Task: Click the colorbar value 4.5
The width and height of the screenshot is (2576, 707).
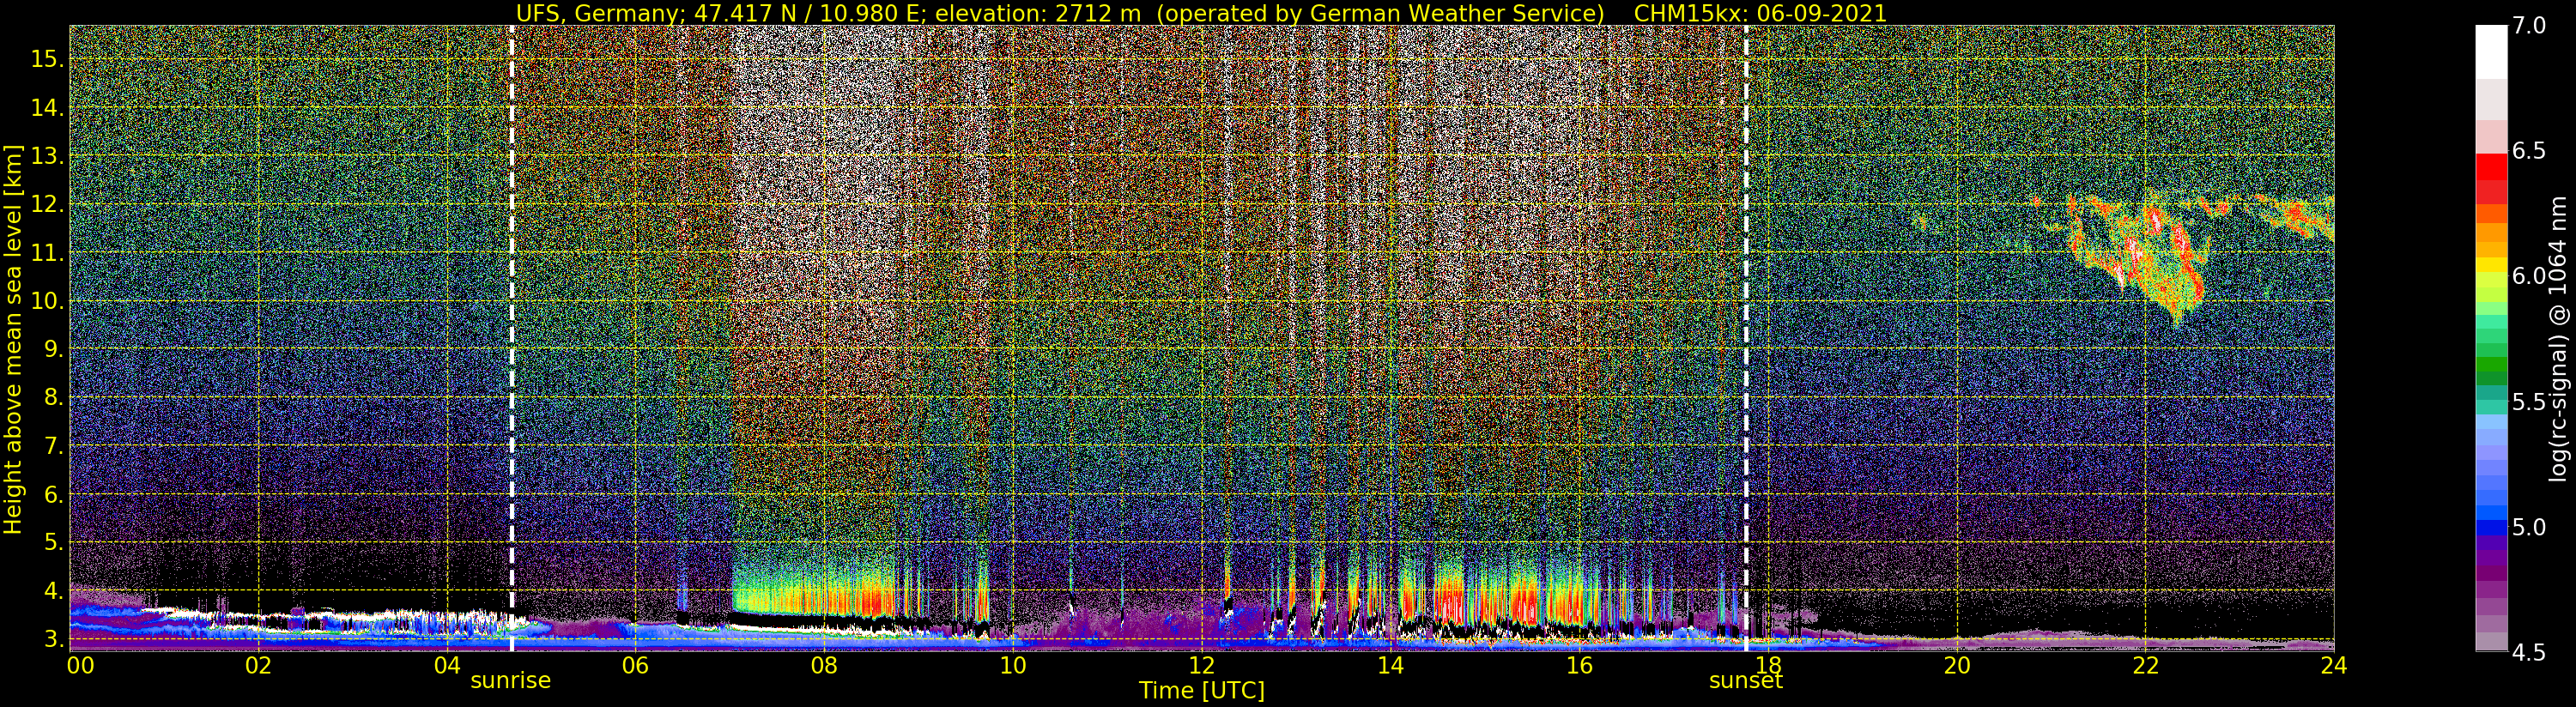Action: click(x=2528, y=653)
